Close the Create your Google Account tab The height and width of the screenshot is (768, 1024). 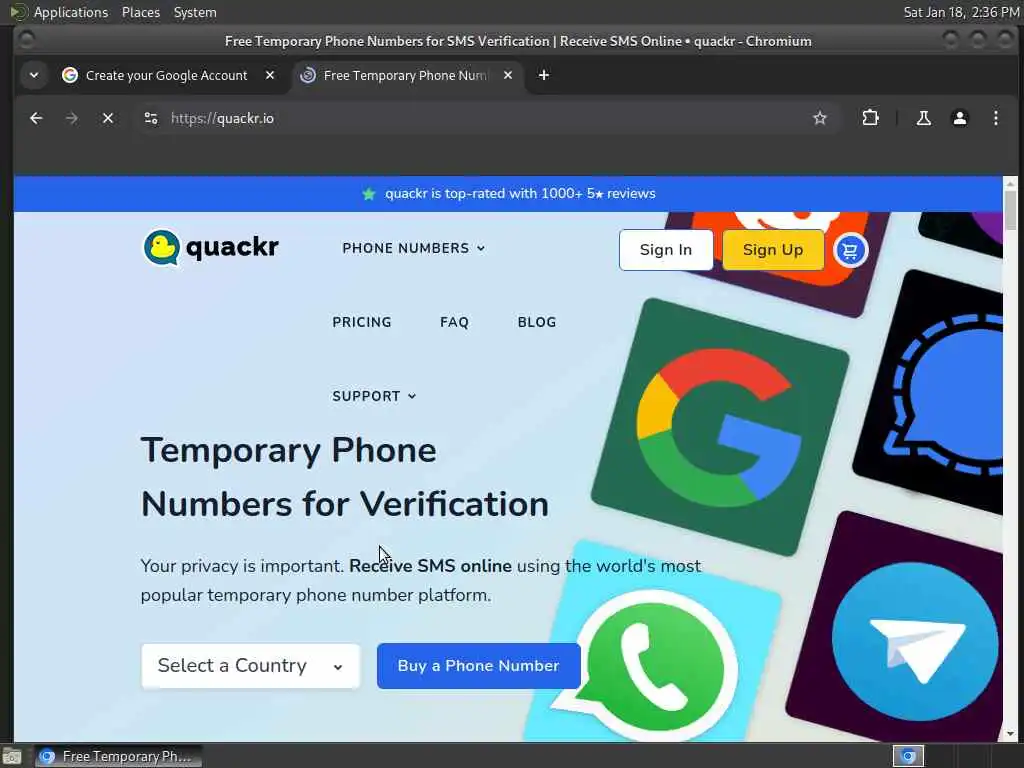pyautogui.click(x=270, y=75)
